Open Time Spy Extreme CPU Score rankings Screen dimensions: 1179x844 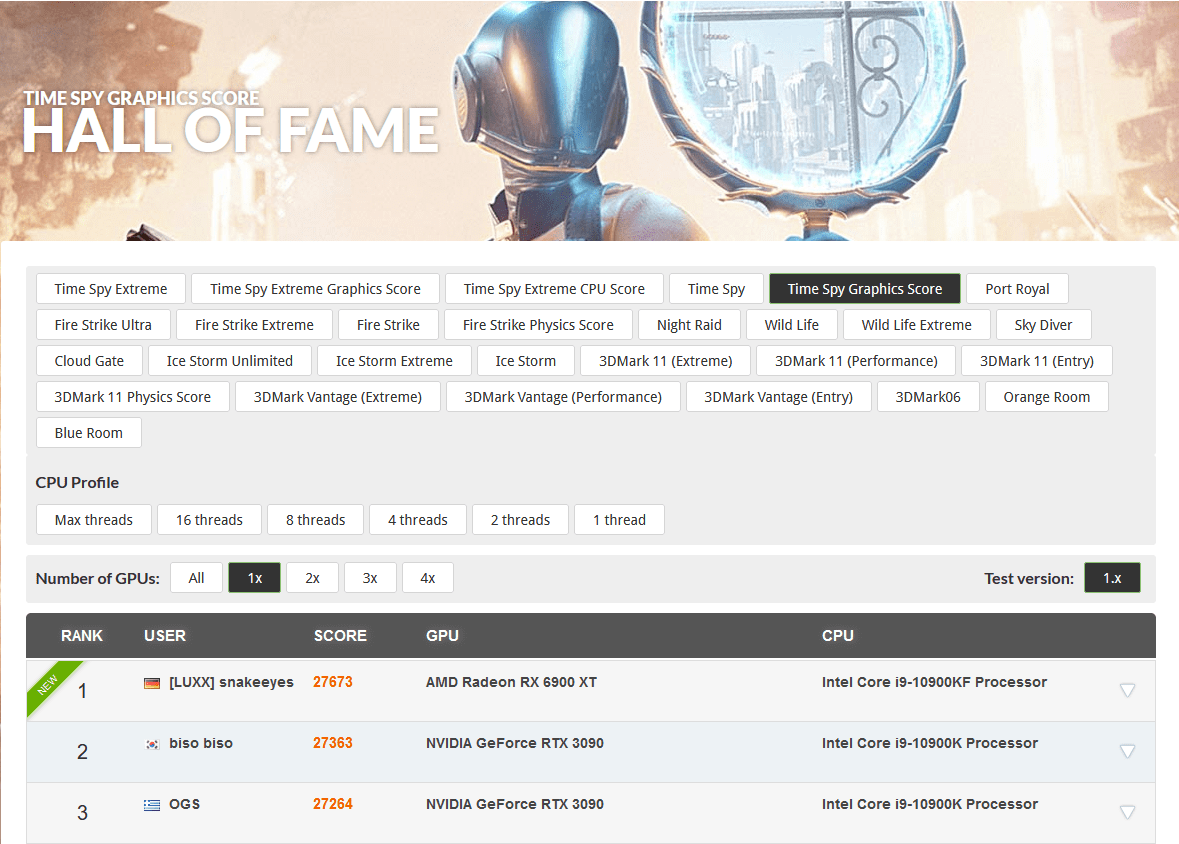pyautogui.click(x=554, y=289)
